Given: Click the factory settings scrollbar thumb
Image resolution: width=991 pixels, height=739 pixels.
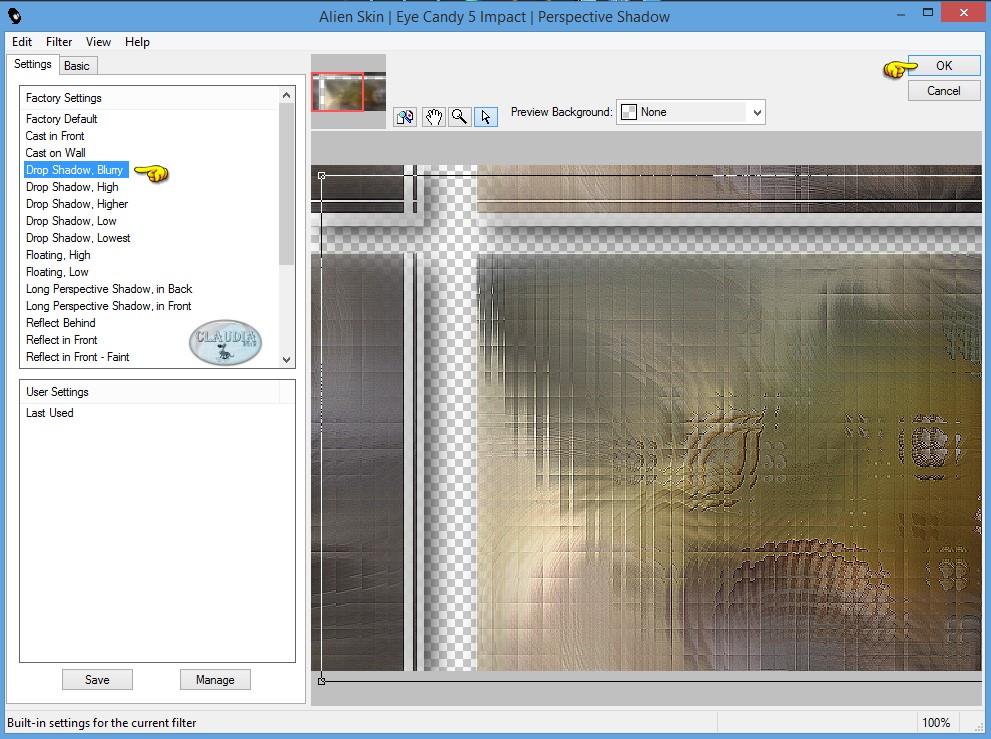Looking at the screenshot, I should pyautogui.click(x=286, y=183).
